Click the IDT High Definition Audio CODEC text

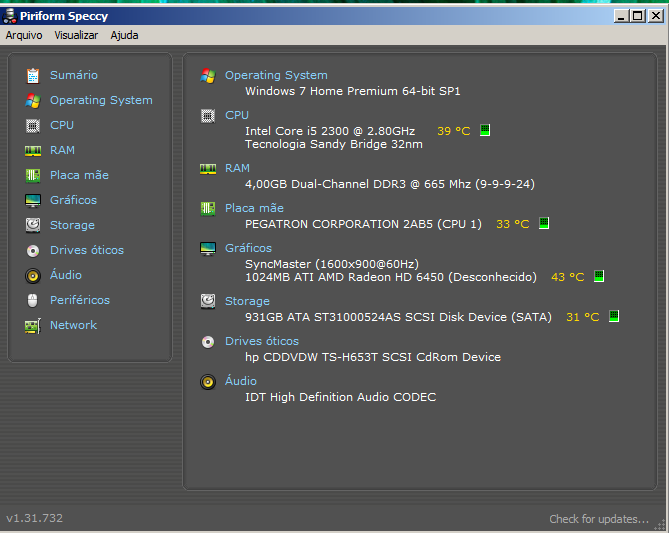pyautogui.click(x=340, y=397)
